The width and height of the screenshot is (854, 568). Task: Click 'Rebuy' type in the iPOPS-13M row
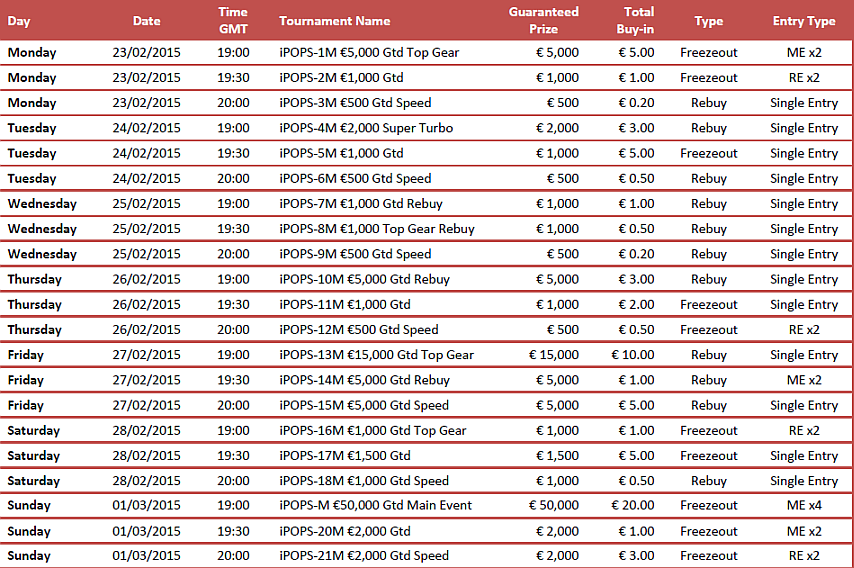[x=709, y=355]
